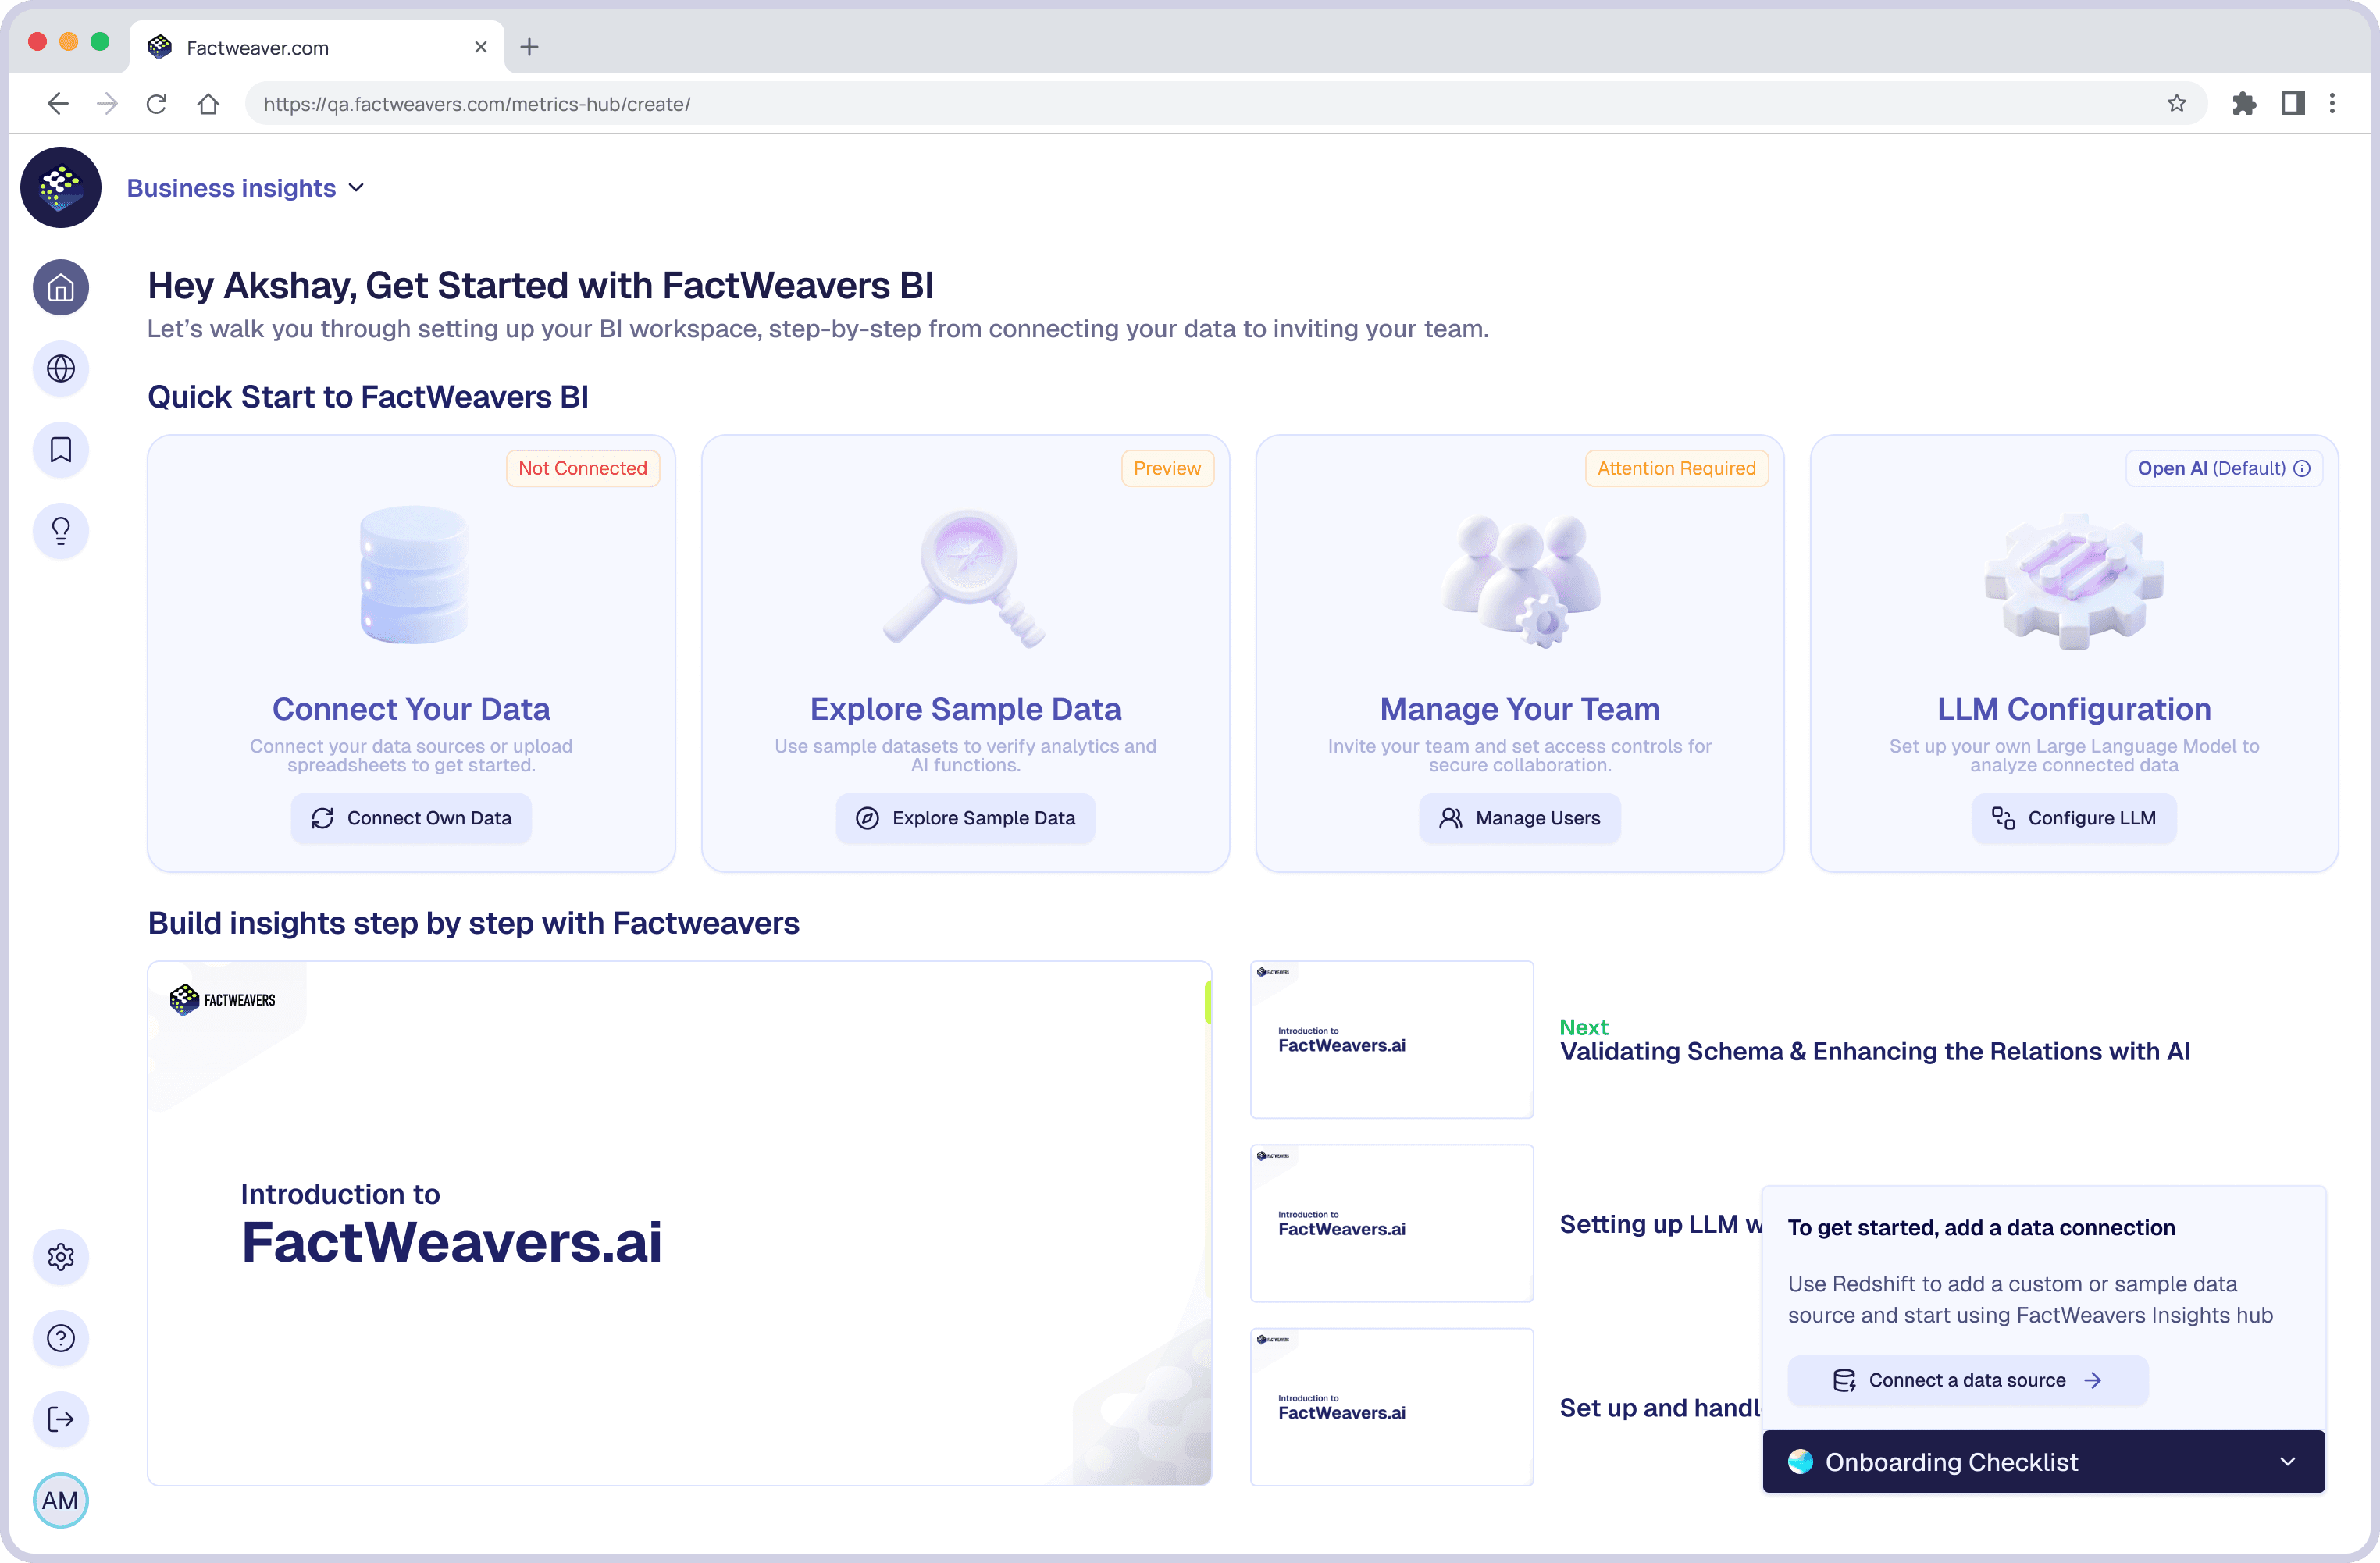Click the LLM Configuration heading
The width and height of the screenshot is (2380, 1563).
point(2074,709)
